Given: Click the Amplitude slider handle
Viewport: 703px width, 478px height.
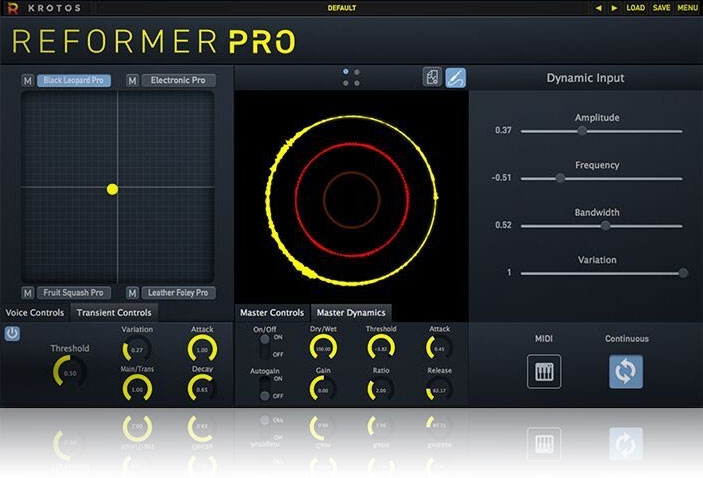Looking at the screenshot, I should pyautogui.click(x=582, y=131).
